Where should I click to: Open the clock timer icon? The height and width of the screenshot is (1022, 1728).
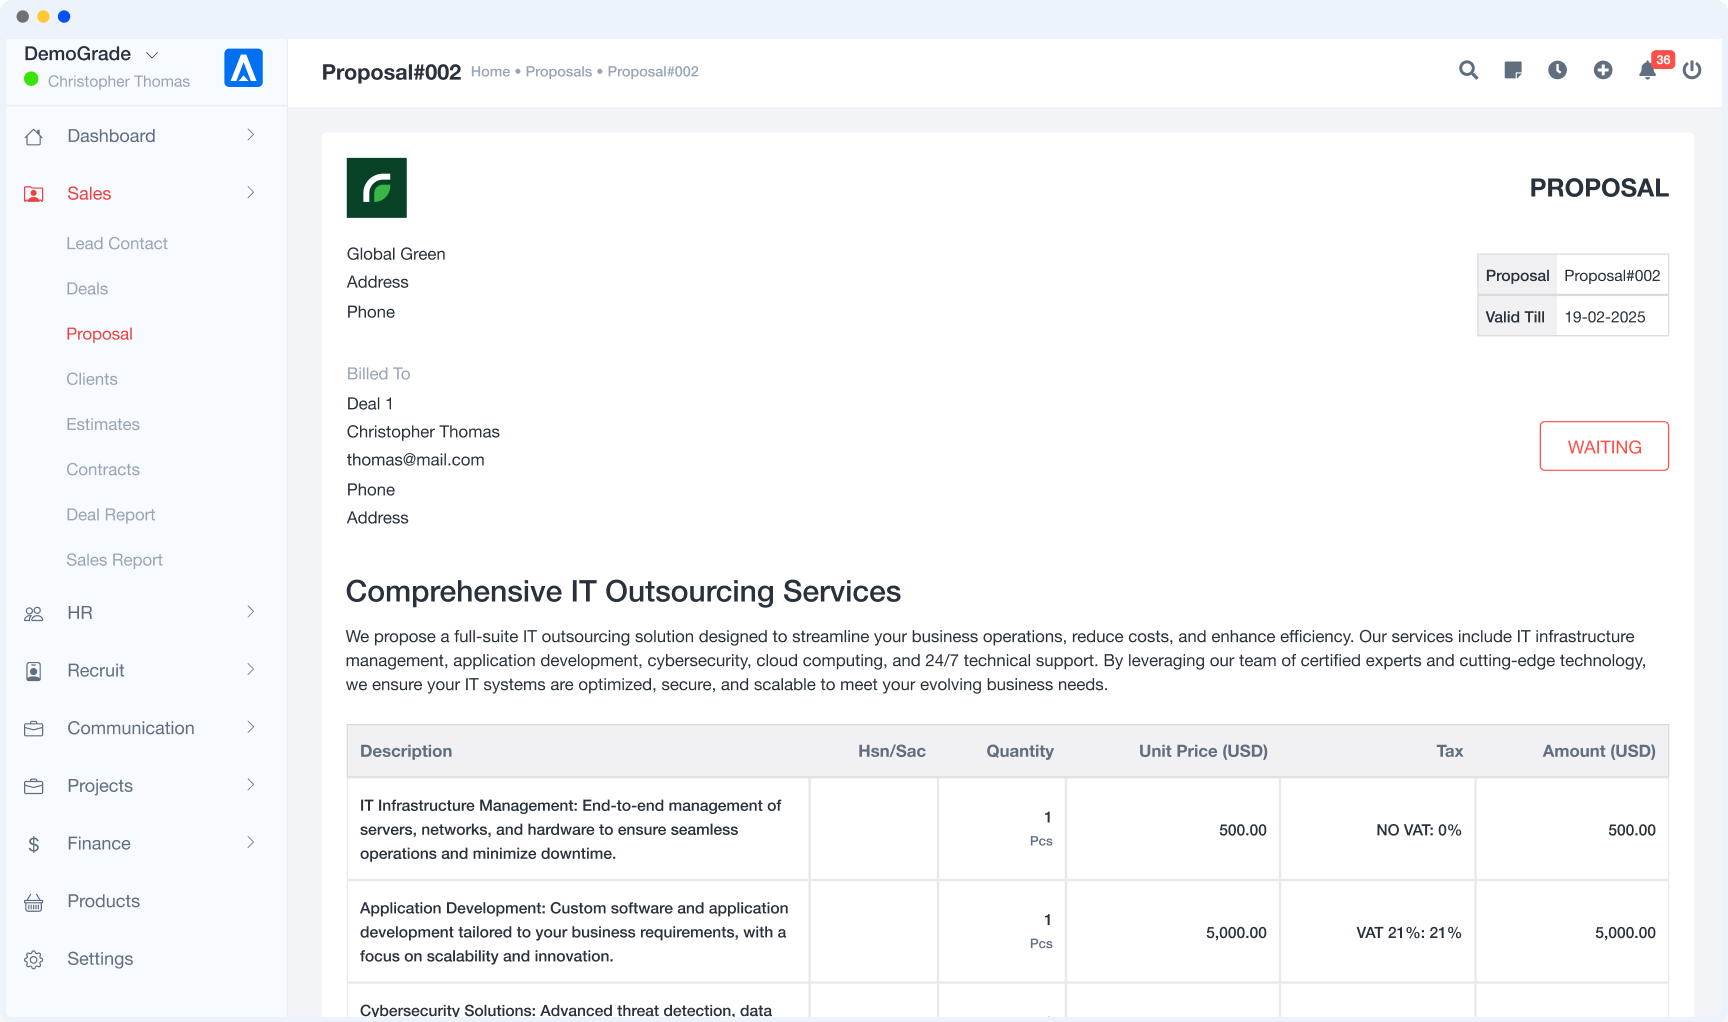pyautogui.click(x=1557, y=70)
